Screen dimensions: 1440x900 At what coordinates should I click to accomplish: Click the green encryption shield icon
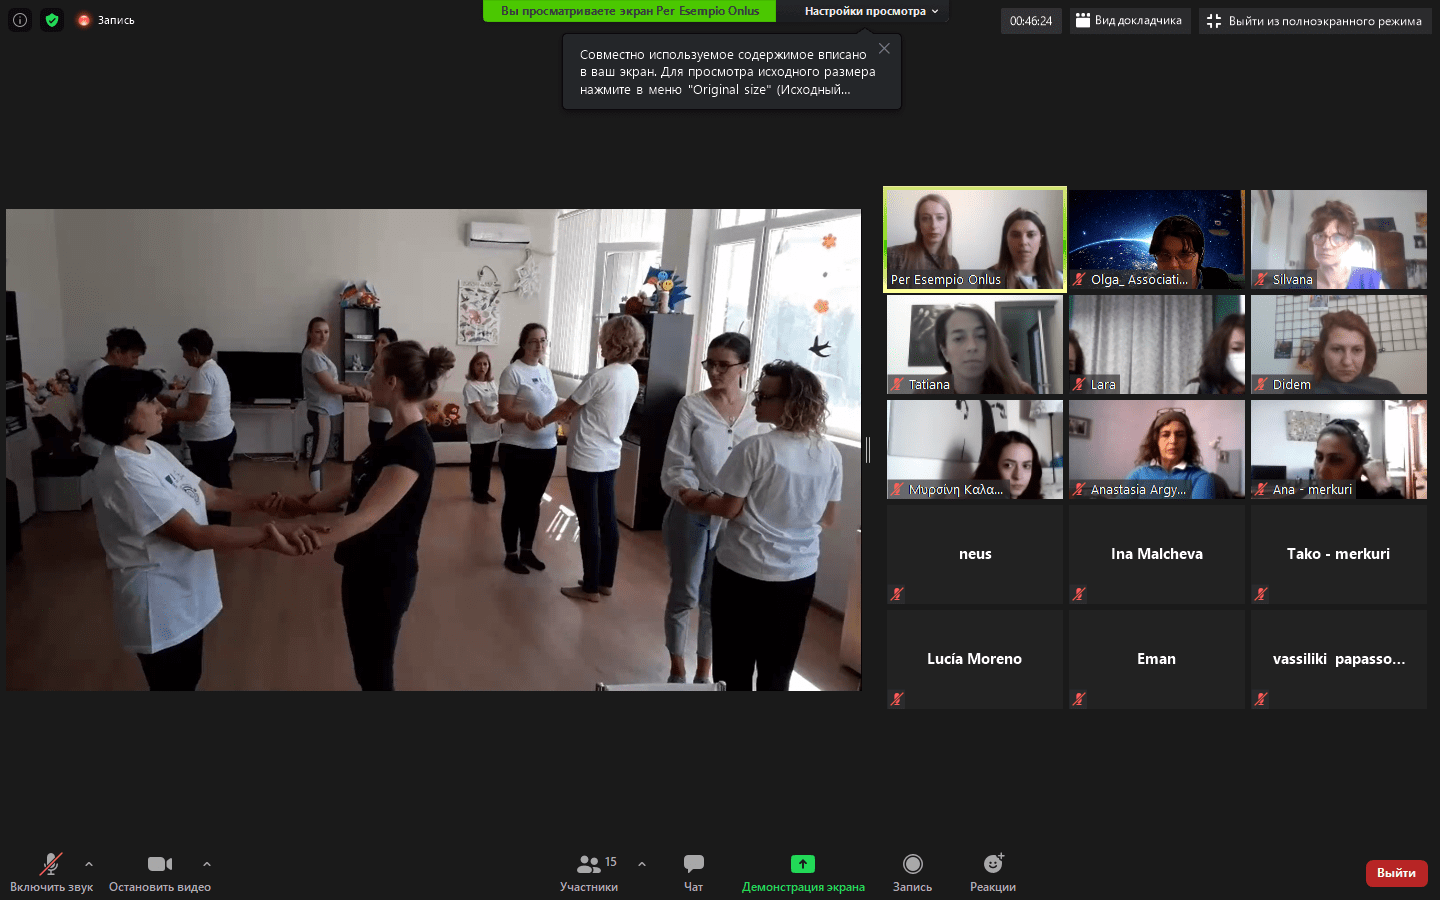coord(52,20)
